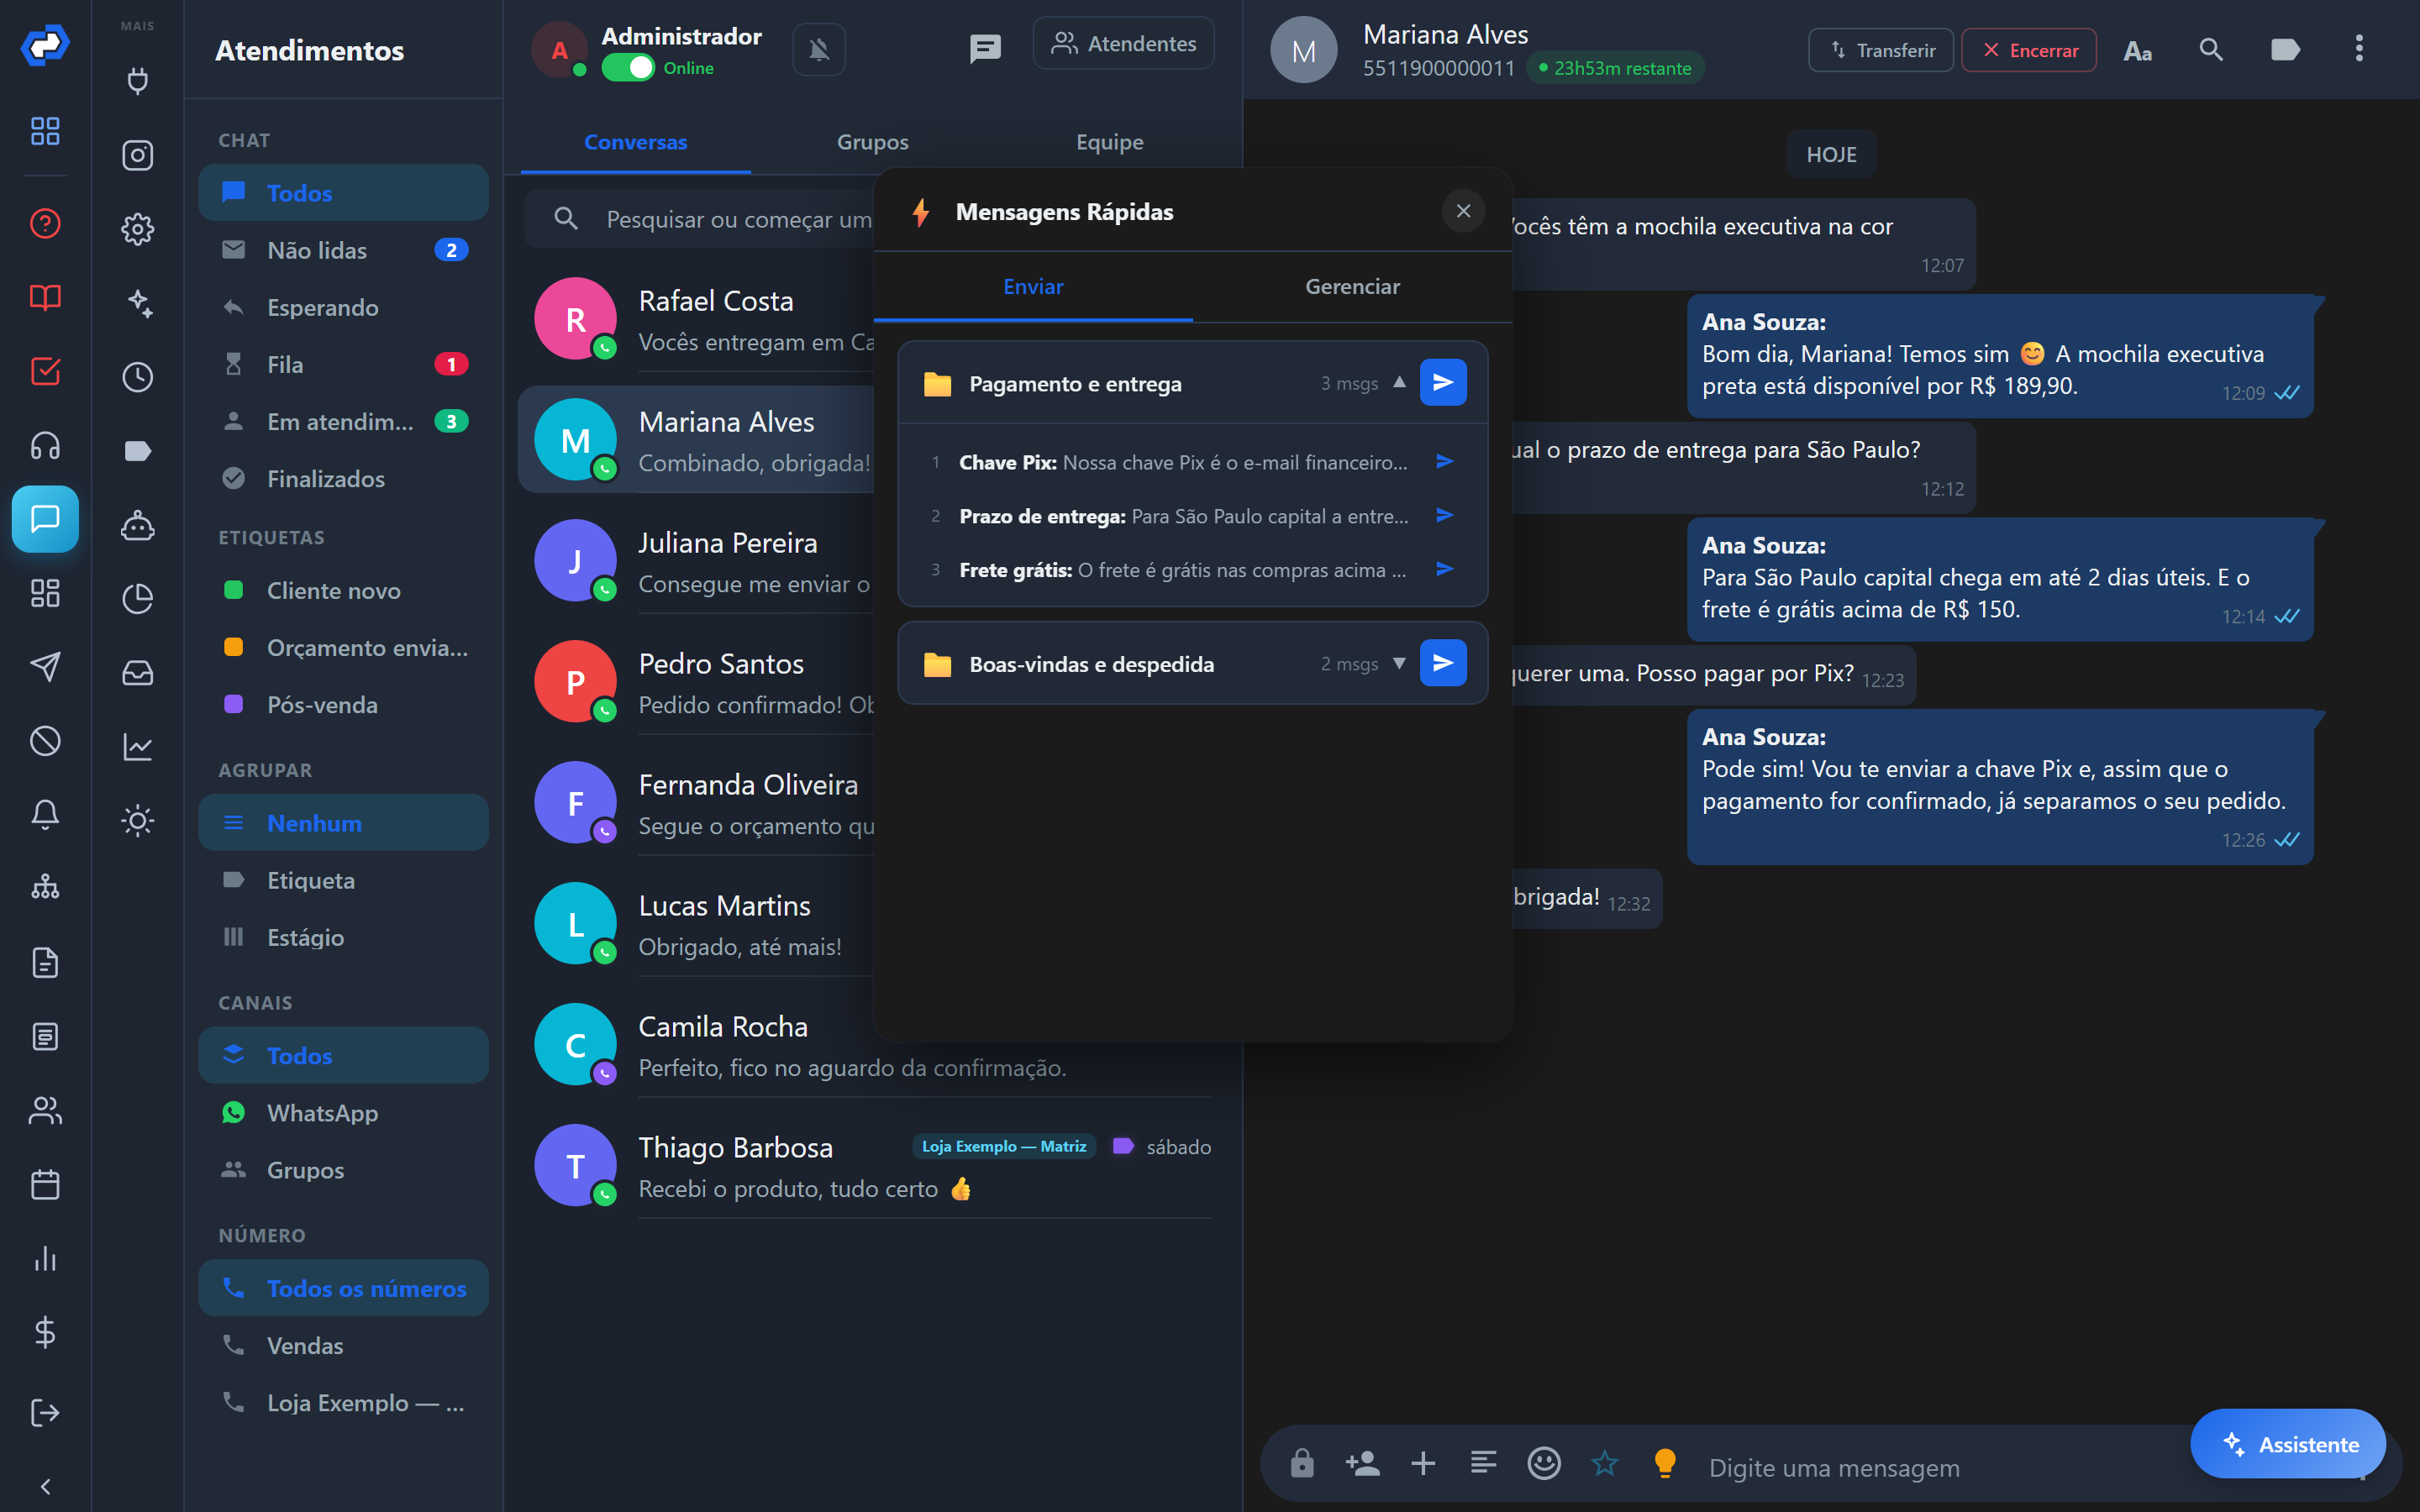Image resolution: width=2420 pixels, height=1512 pixels.
Task: Send the Prazo de entrega quick message
Action: click(1444, 516)
